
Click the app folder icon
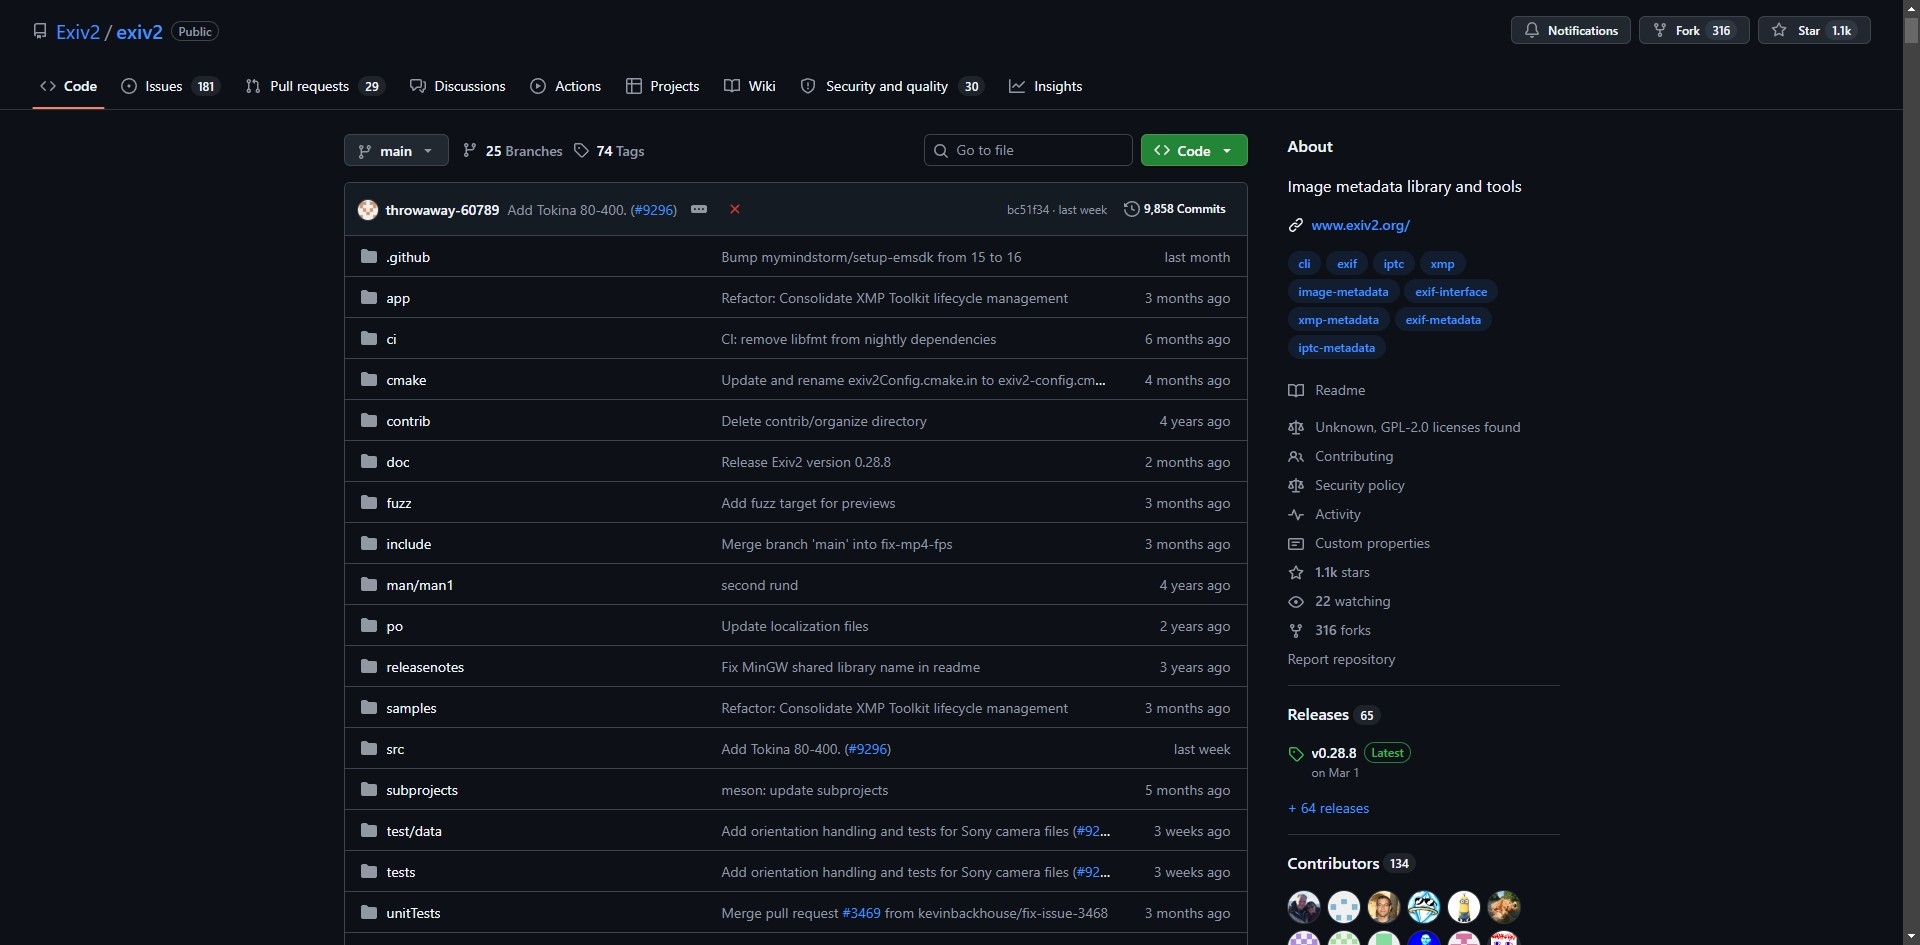(x=369, y=297)
